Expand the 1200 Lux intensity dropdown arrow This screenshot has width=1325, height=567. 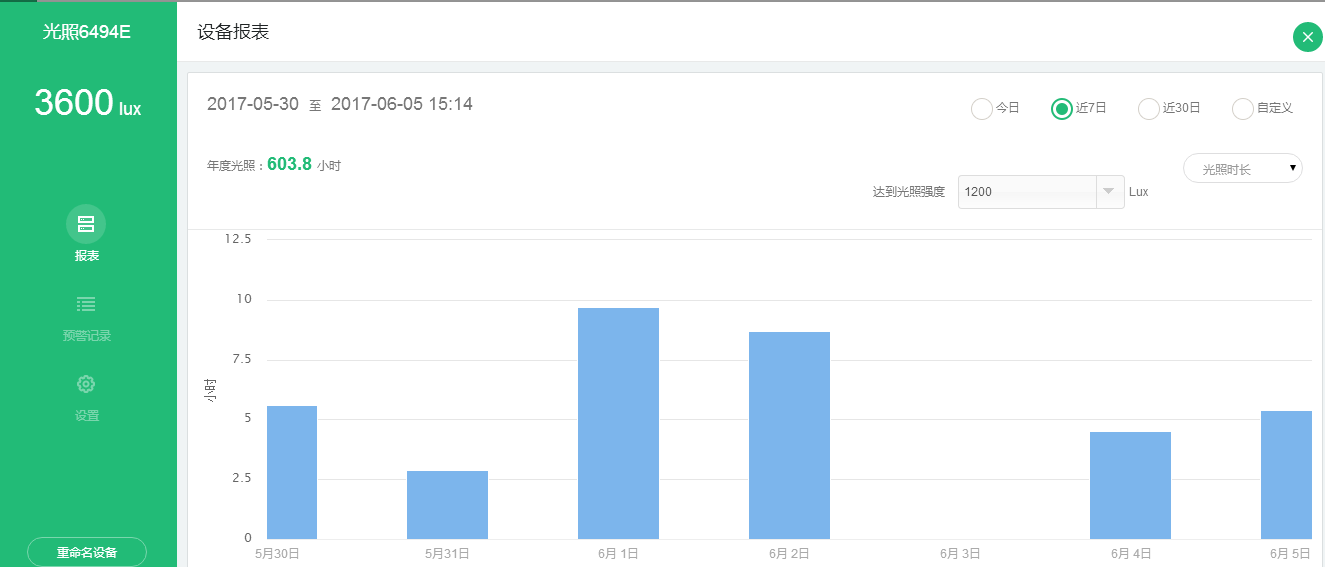1109,192
